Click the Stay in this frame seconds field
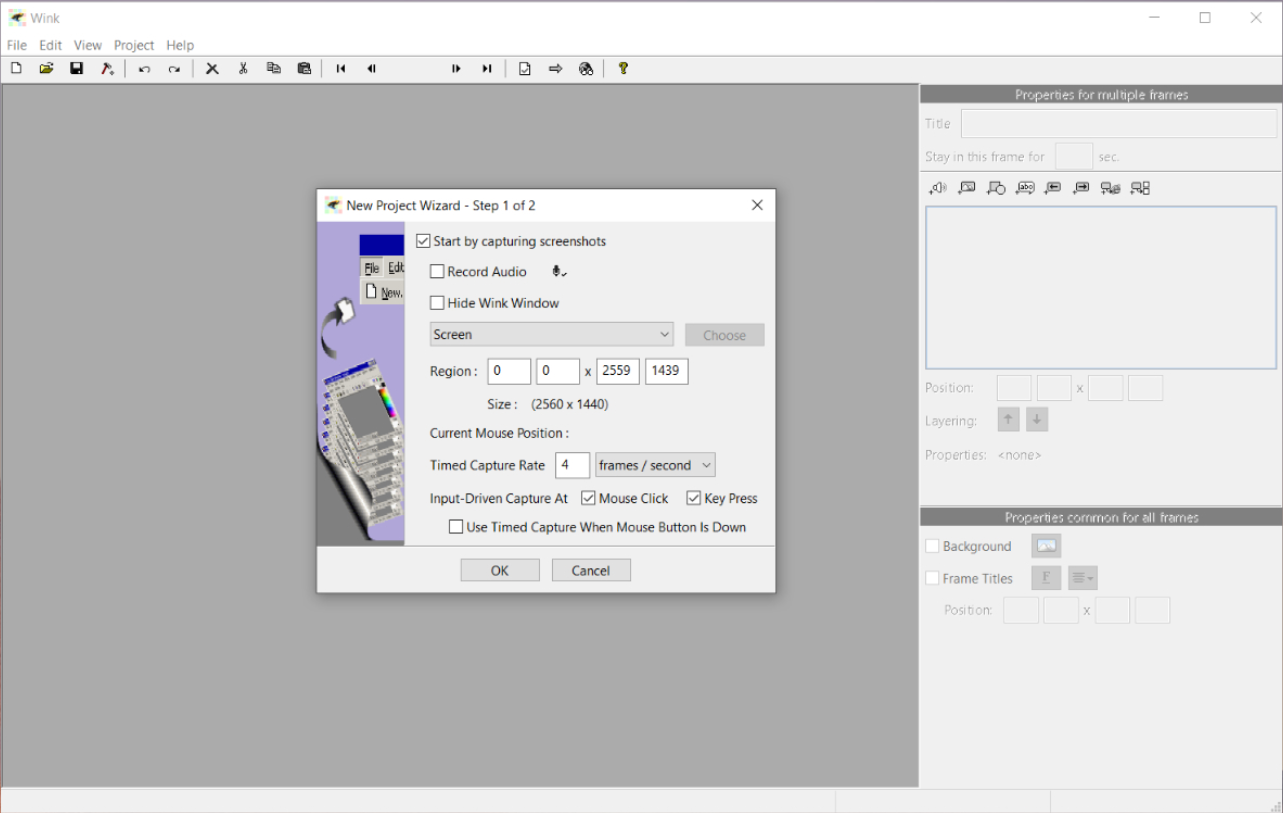The width and height of the screenshot is (1283, 813). 1074,156
